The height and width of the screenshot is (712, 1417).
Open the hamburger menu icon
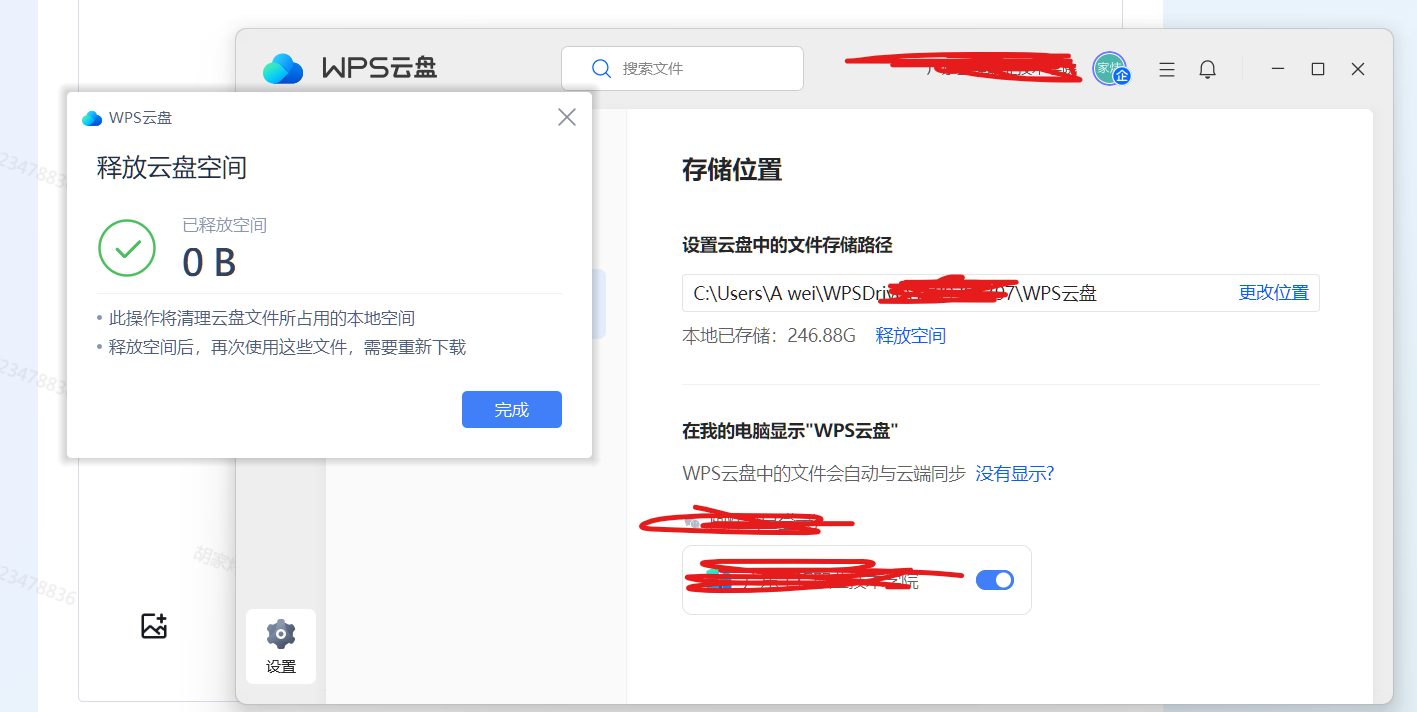[1166, 69]
